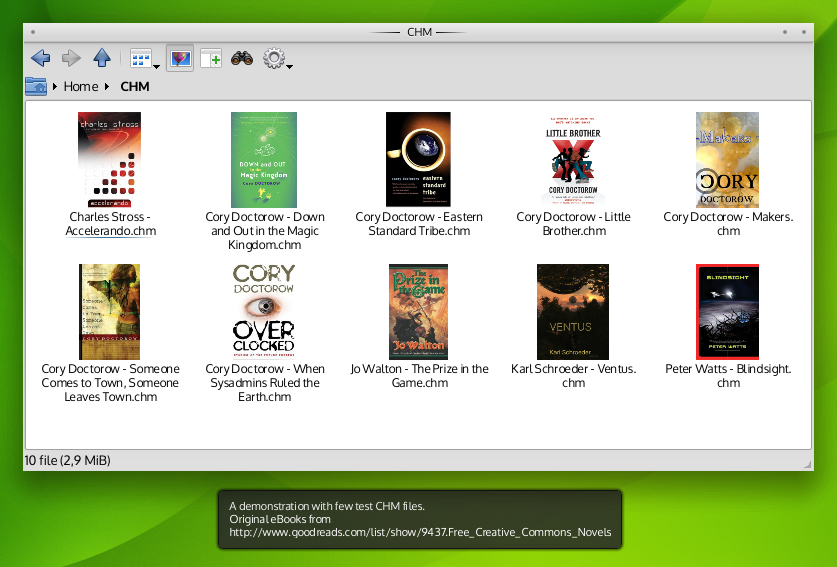Screen dimensions: 837x567
Task: Click the goodreads URL in the caption
Action: [420, 532]
